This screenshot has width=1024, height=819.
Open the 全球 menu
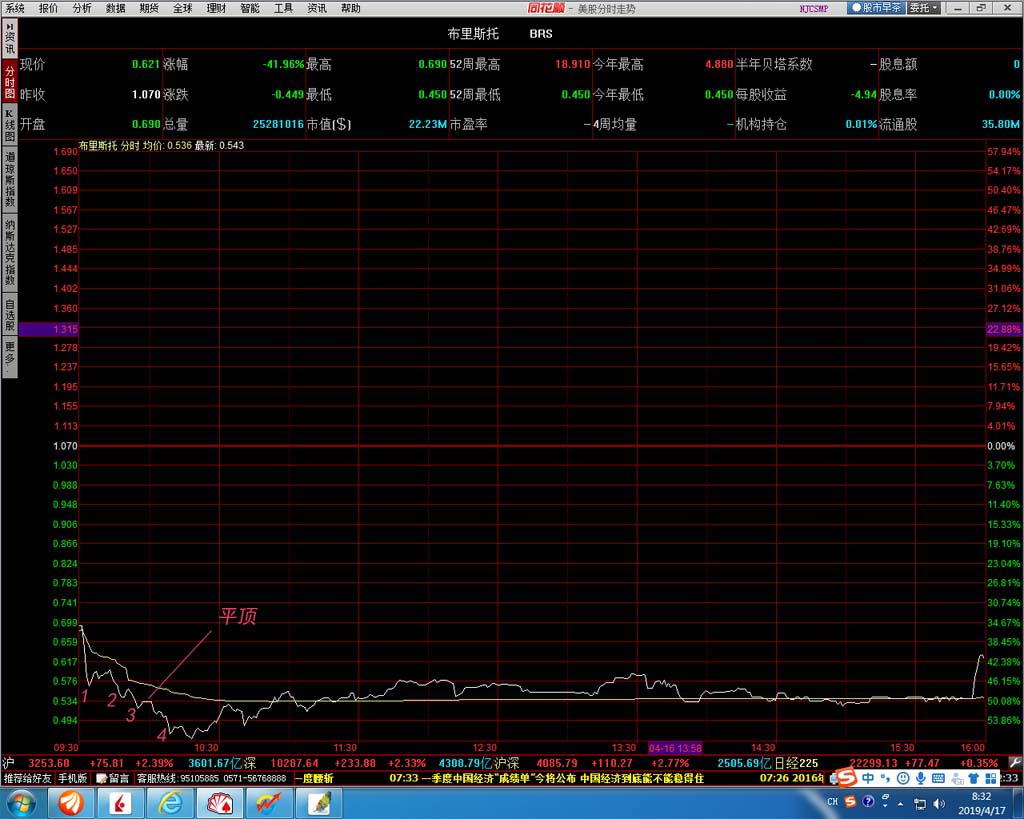183,8
